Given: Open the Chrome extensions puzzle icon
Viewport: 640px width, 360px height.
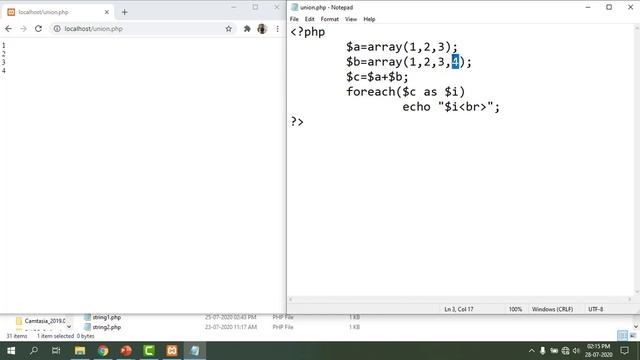Looking at the screenshot, I should [247, 29].
